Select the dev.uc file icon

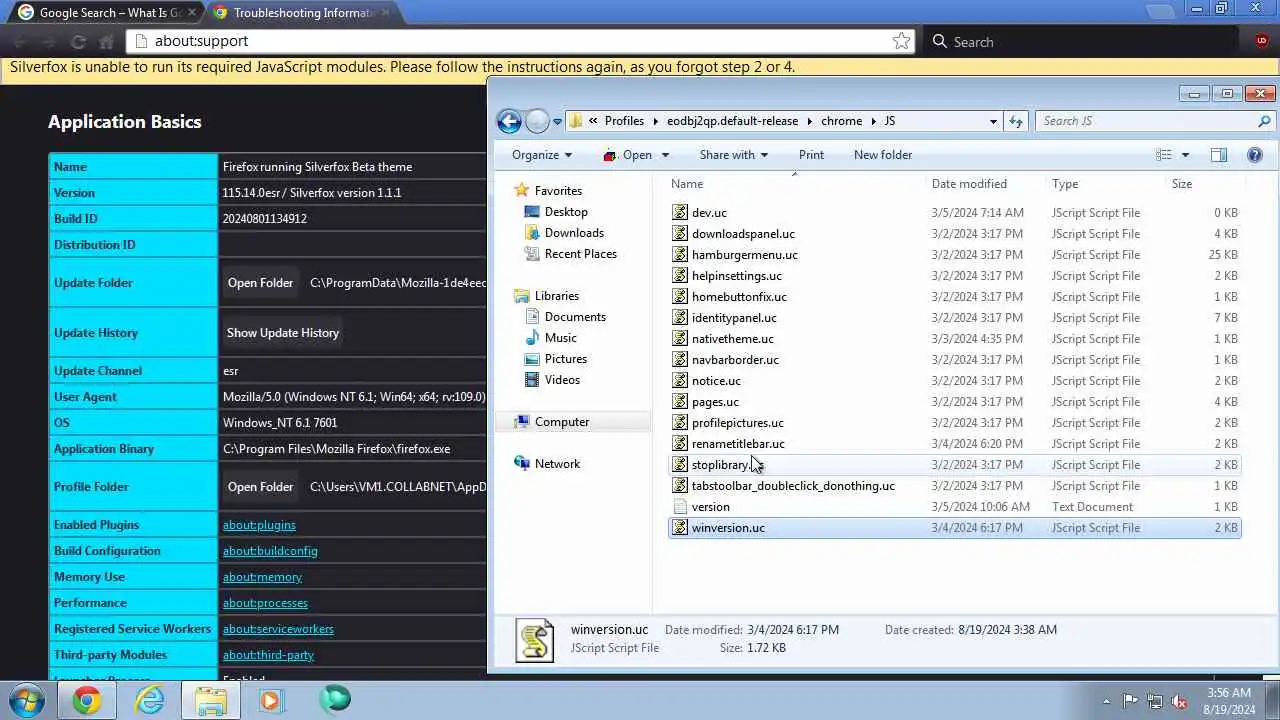[680, 213]
